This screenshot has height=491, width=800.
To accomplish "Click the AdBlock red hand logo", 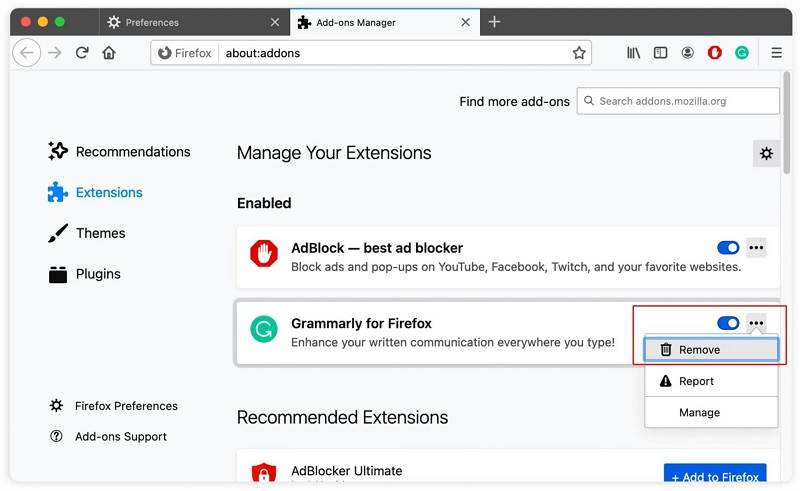I will coord(264,253).
